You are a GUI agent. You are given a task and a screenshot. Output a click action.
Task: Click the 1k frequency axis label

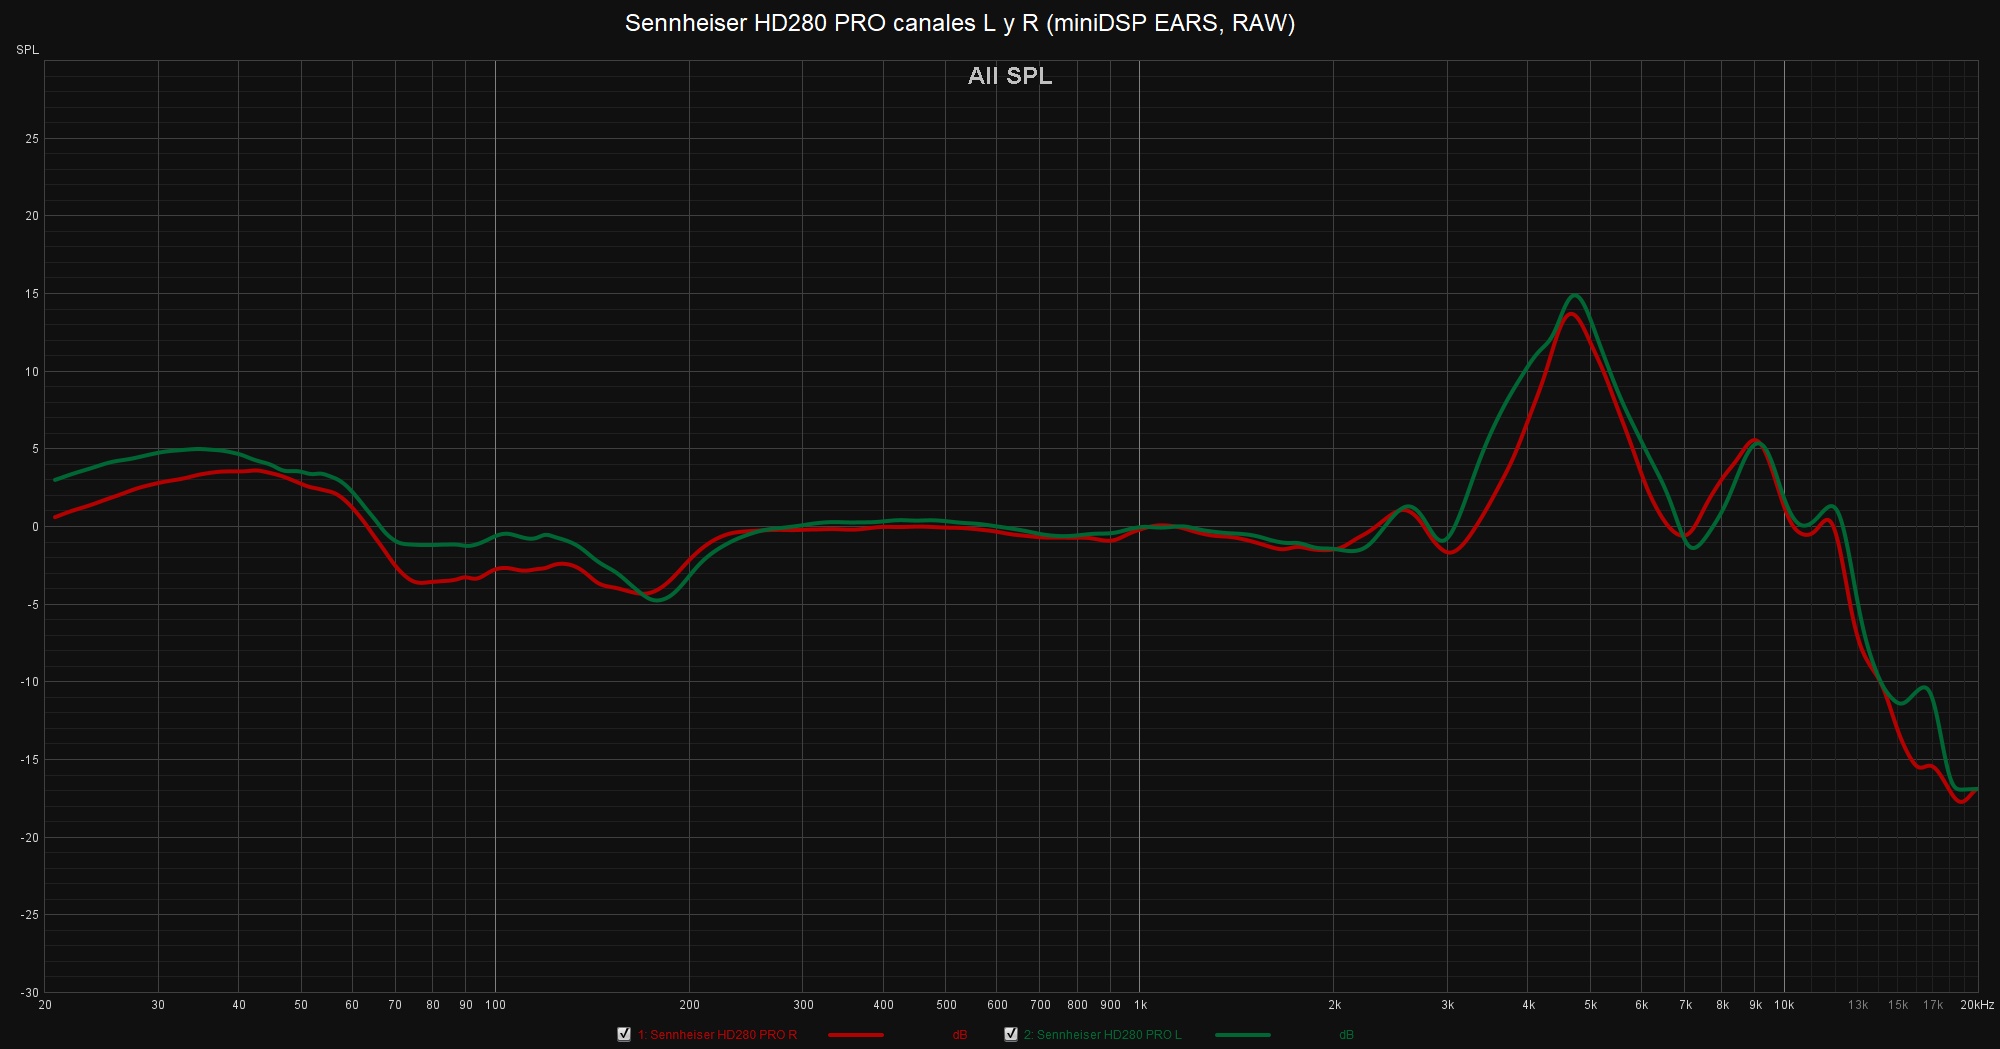[x=1140, y=1005]
